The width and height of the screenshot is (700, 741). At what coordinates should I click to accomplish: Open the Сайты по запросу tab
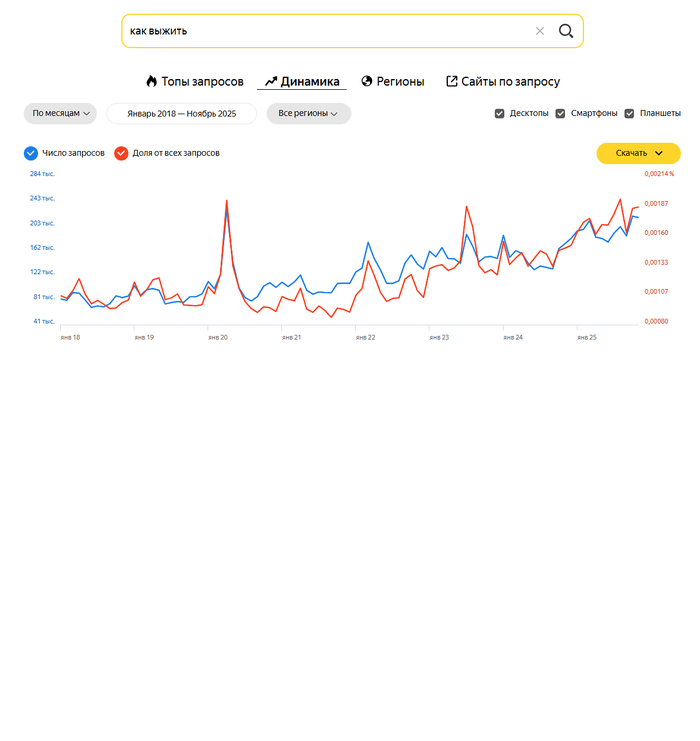[x=510, y=82]
